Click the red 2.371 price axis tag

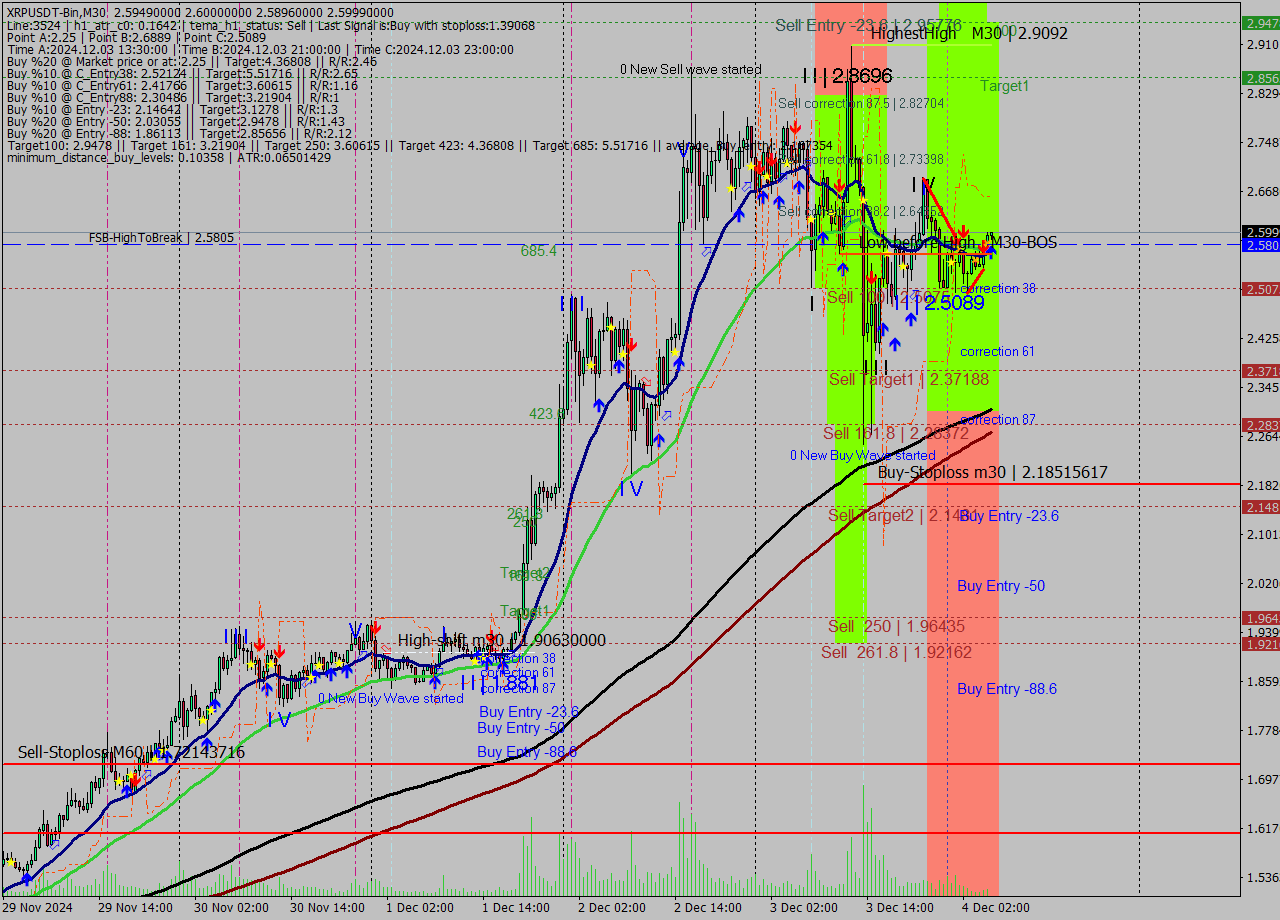click(1260, 371)
